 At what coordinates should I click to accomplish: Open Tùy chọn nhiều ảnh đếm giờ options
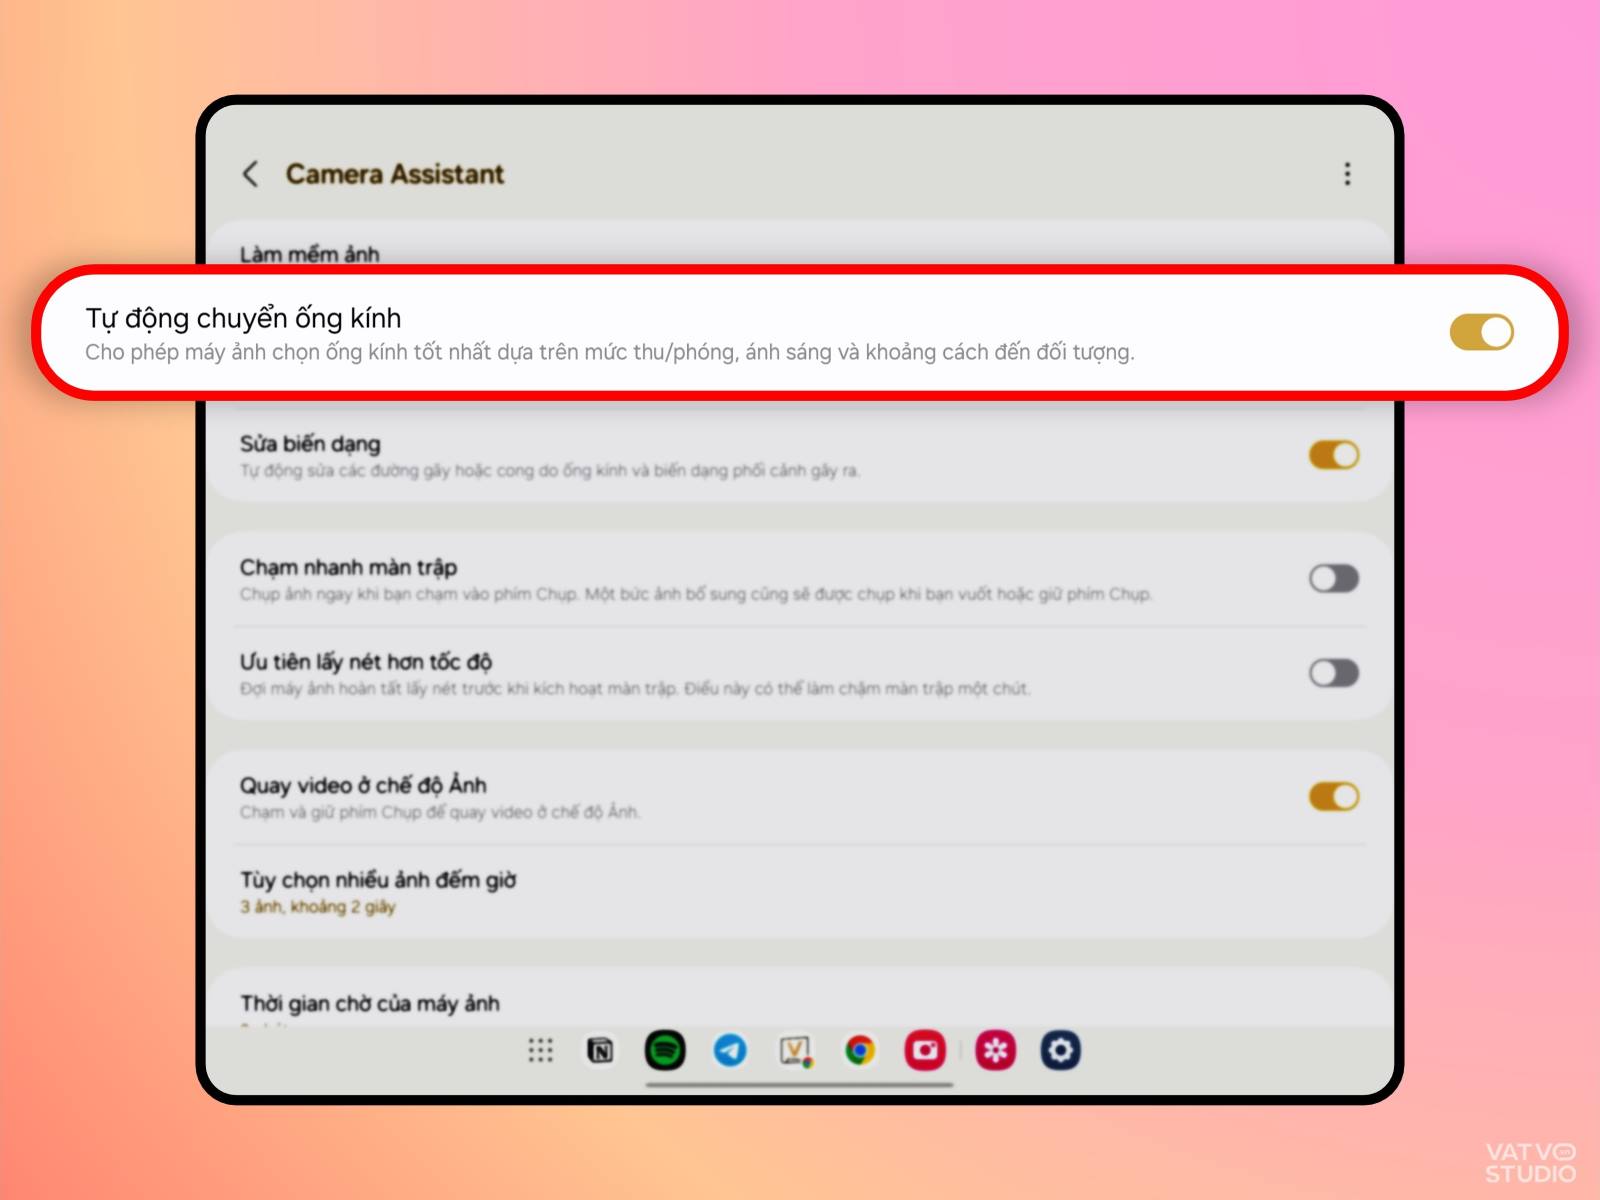click(x=800, y=892)
